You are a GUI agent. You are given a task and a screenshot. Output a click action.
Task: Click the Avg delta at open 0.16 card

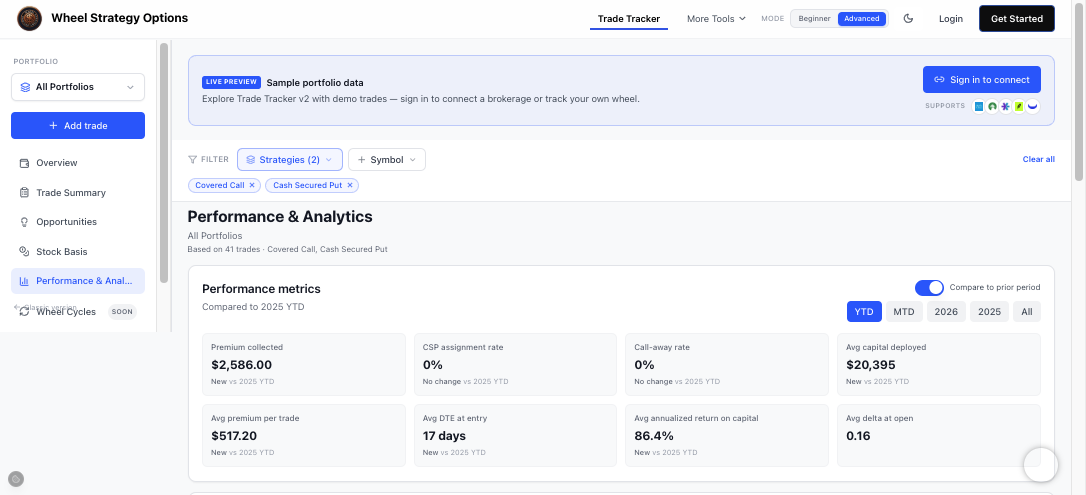pos(938,435)
